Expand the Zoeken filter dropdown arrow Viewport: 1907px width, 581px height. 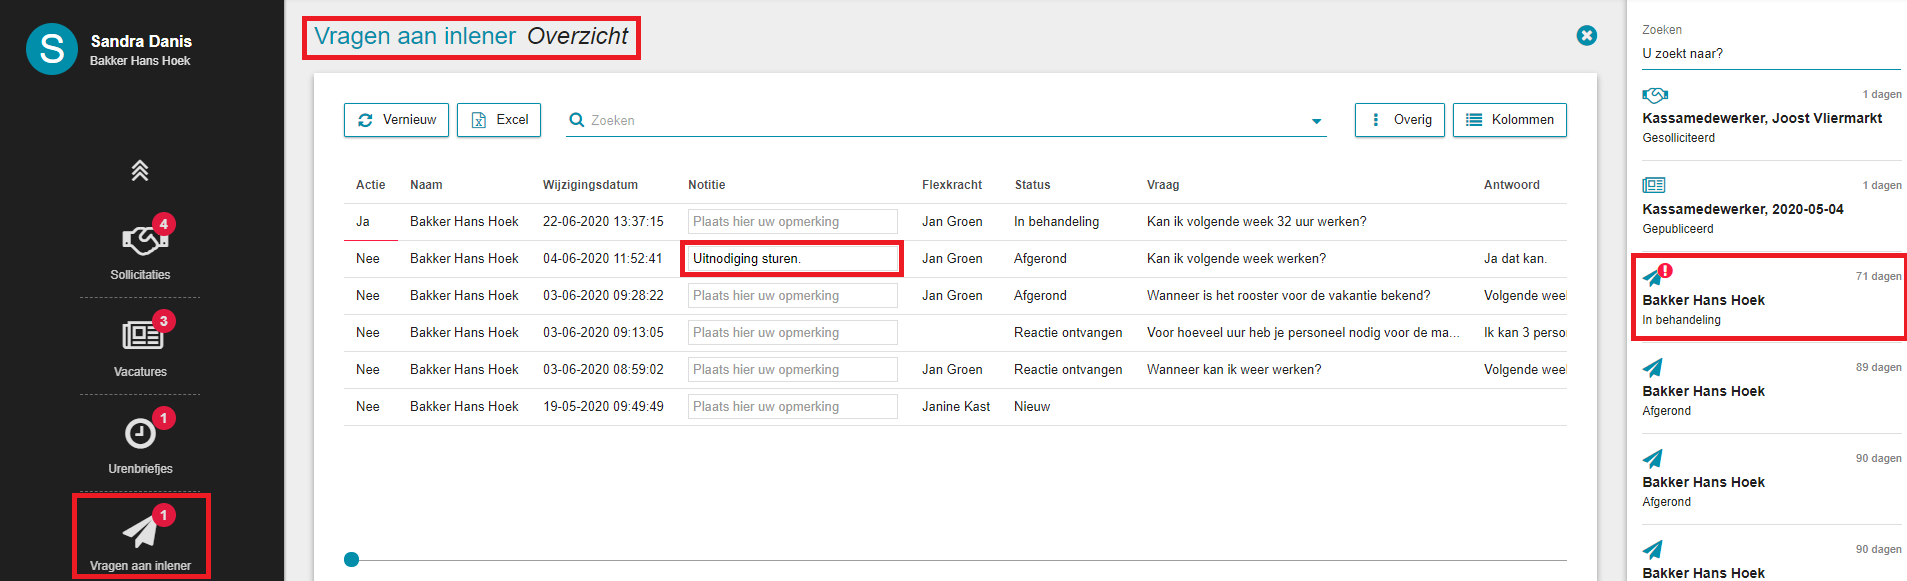[1317, 121]
